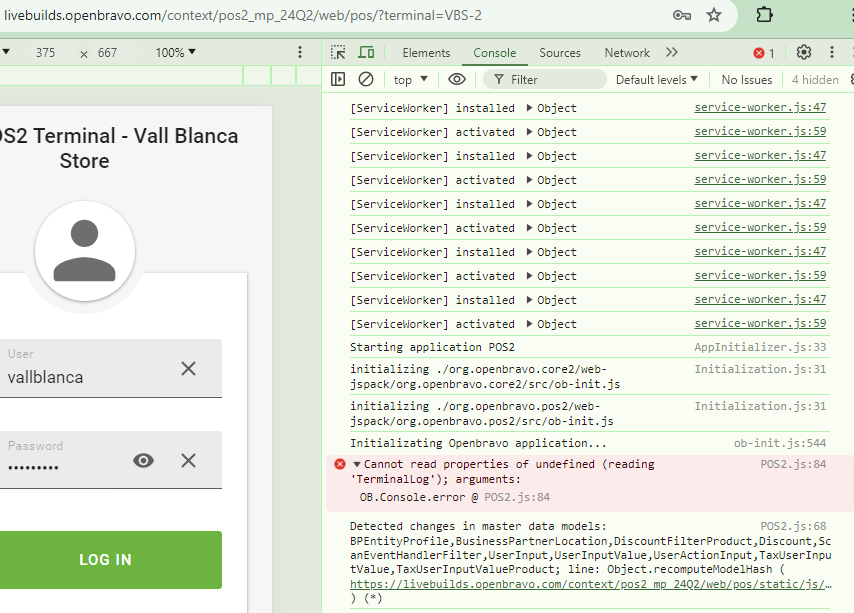
Task: Open device toolbar more options menu
Action: point(300,52)
